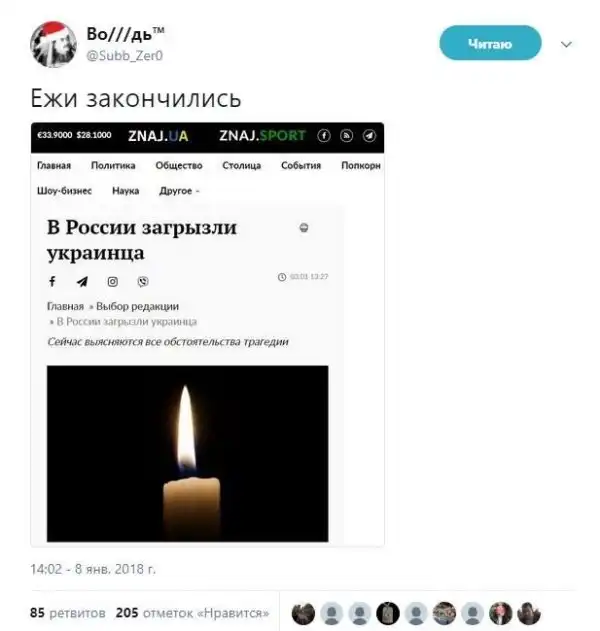Open the Facebook icon in the black header
Screen dimensions: 600x631
(x=324, y=136)
